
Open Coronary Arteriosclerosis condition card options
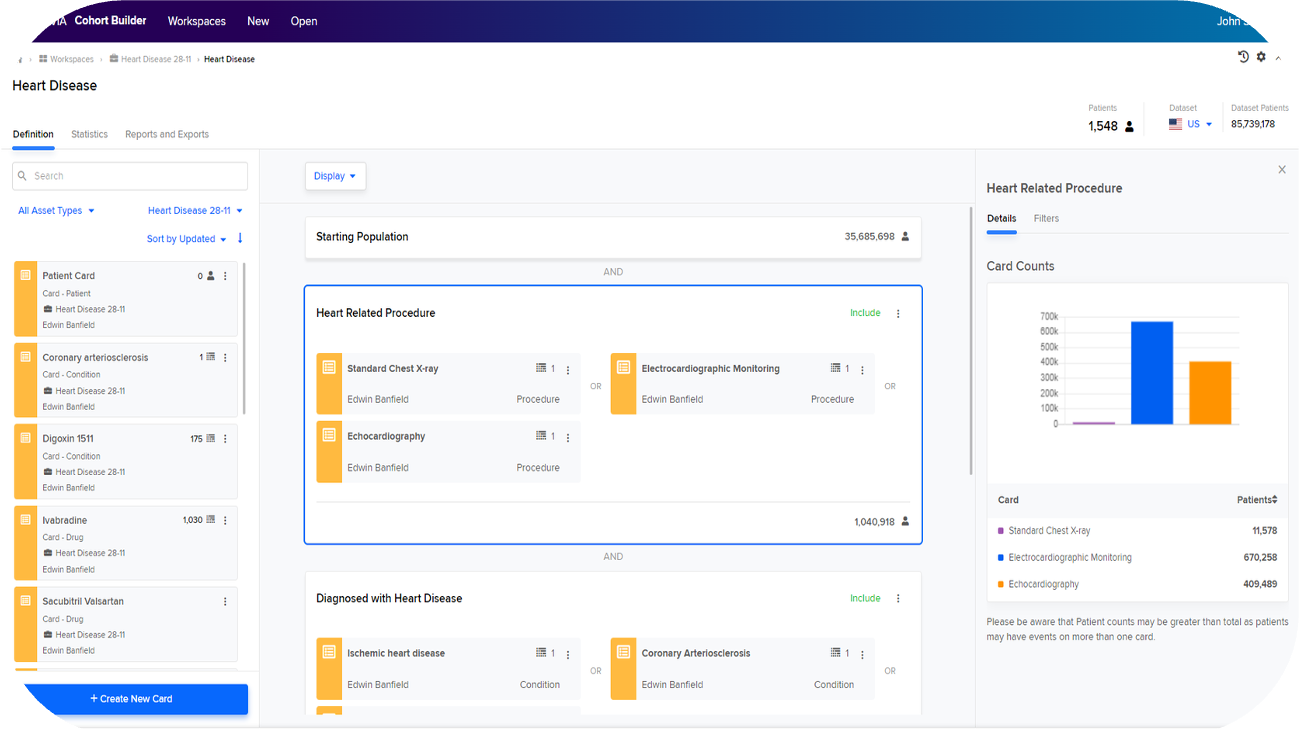tap(862, 655)
